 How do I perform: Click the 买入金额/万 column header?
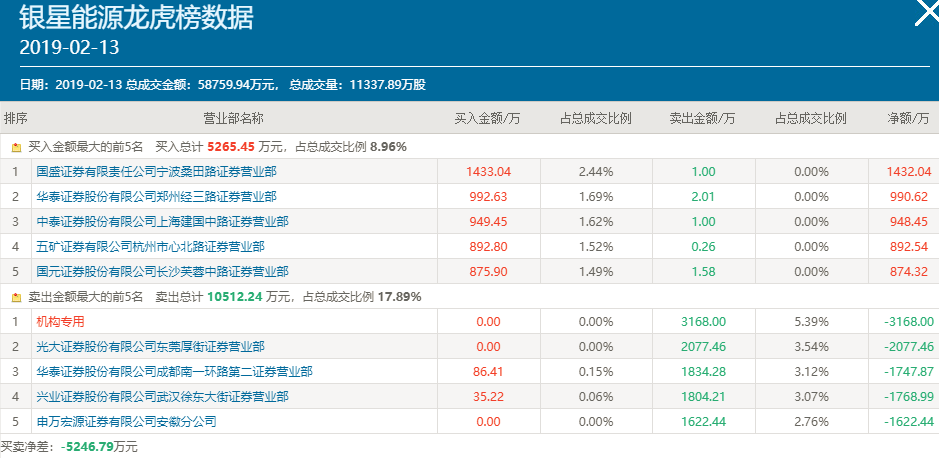(x=488, y=118)
